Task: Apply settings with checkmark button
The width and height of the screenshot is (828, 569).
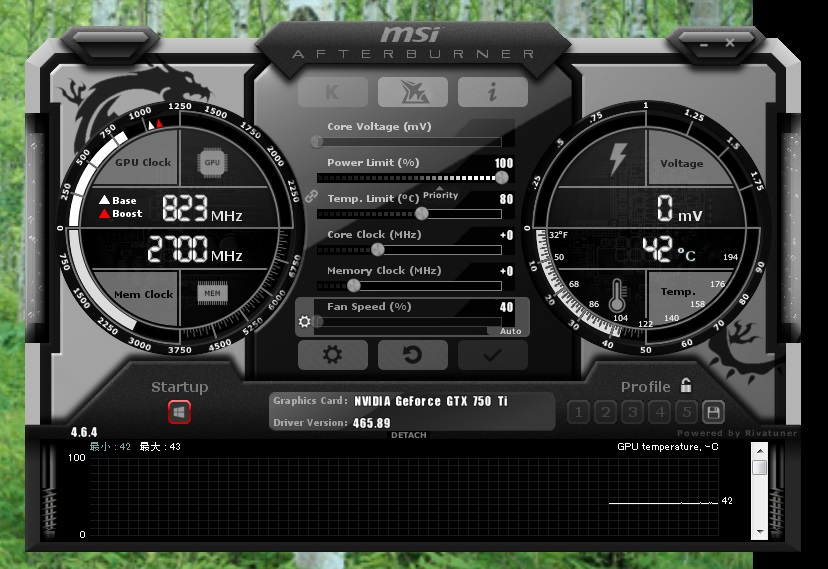Action: (x=493, y=355)
